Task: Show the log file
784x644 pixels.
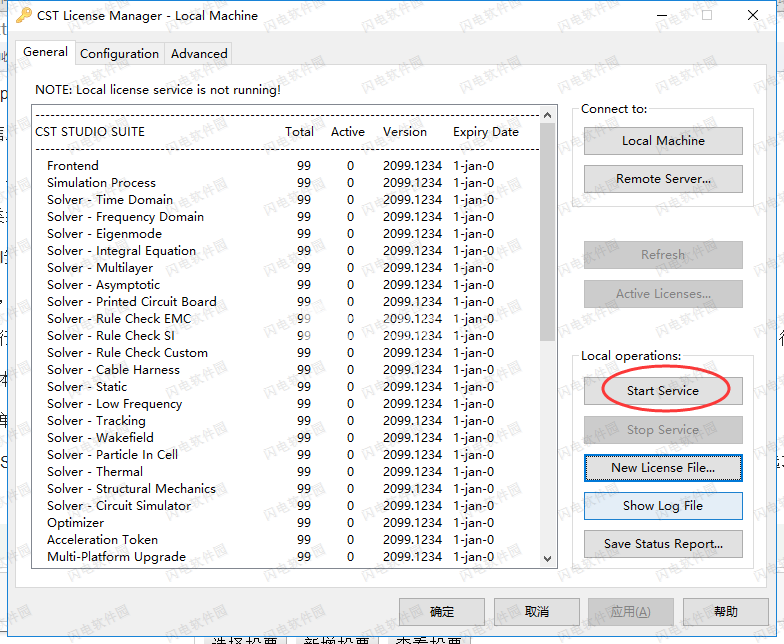Action: (663, 506)
